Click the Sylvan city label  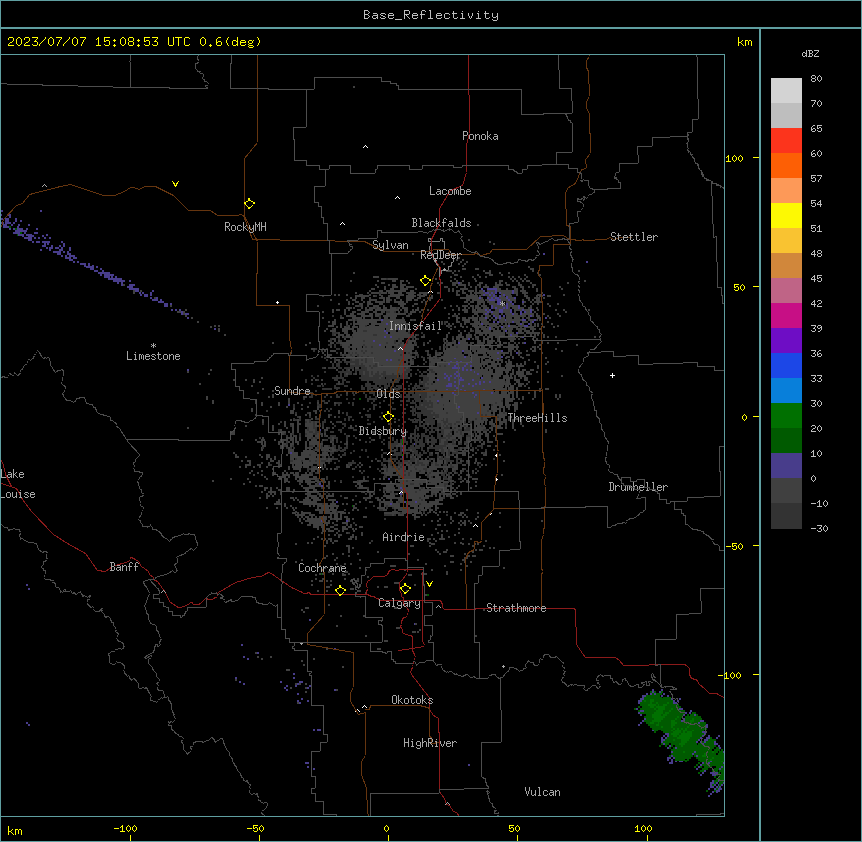coord(390,245)
